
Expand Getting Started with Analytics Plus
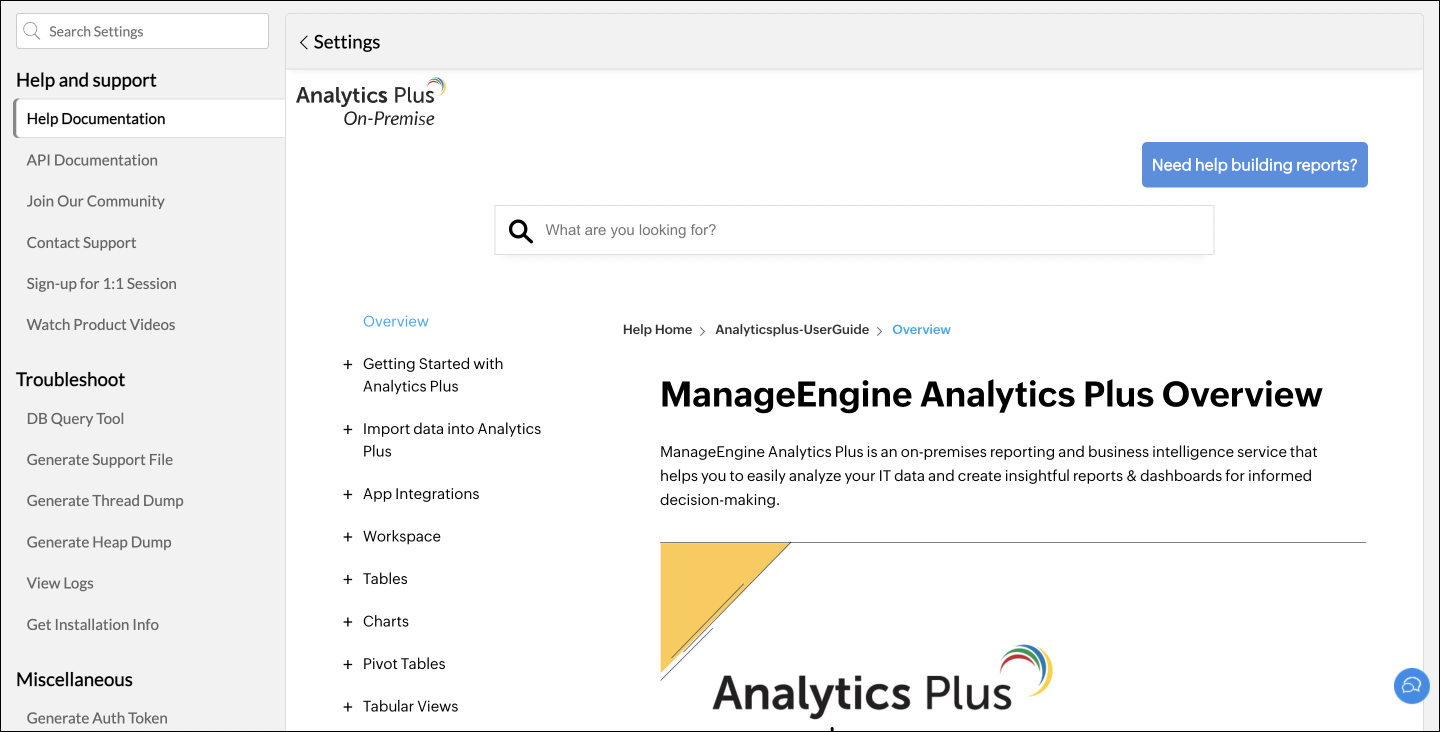pos(348,365)
